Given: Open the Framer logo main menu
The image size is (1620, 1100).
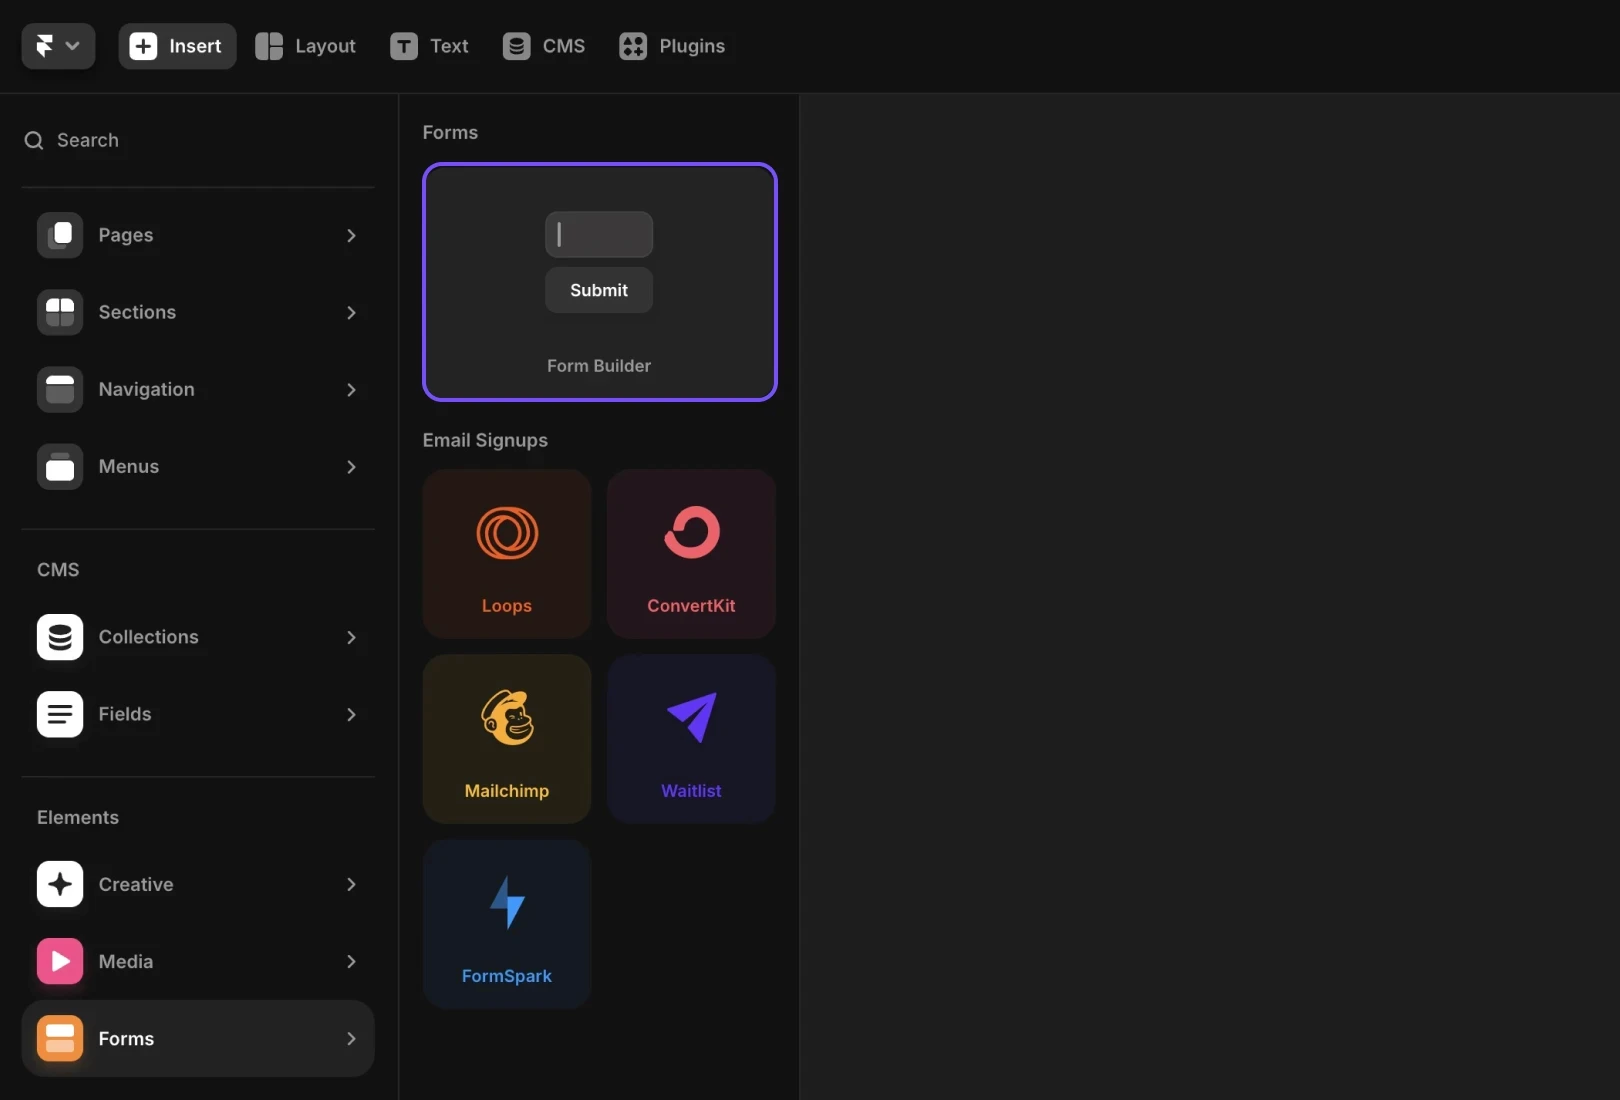Looking at the screenshot, I should [x=58, y=46].
